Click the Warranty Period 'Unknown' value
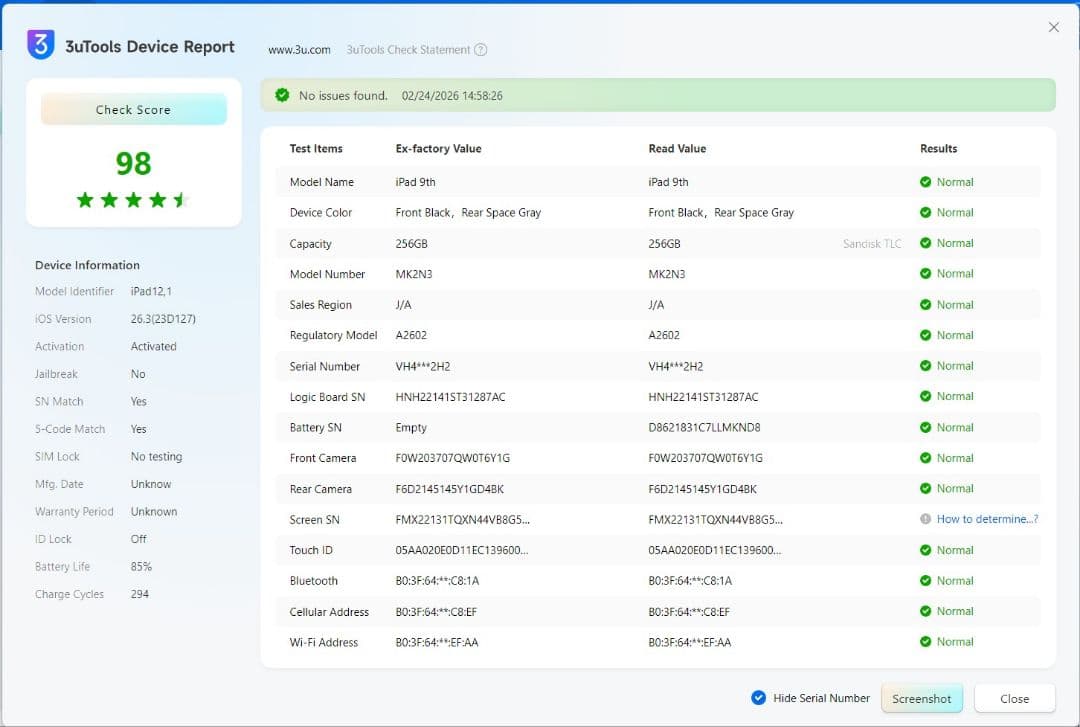Image resolution: width=1080 pixels, height=727 pixels. tap(154, 511)
